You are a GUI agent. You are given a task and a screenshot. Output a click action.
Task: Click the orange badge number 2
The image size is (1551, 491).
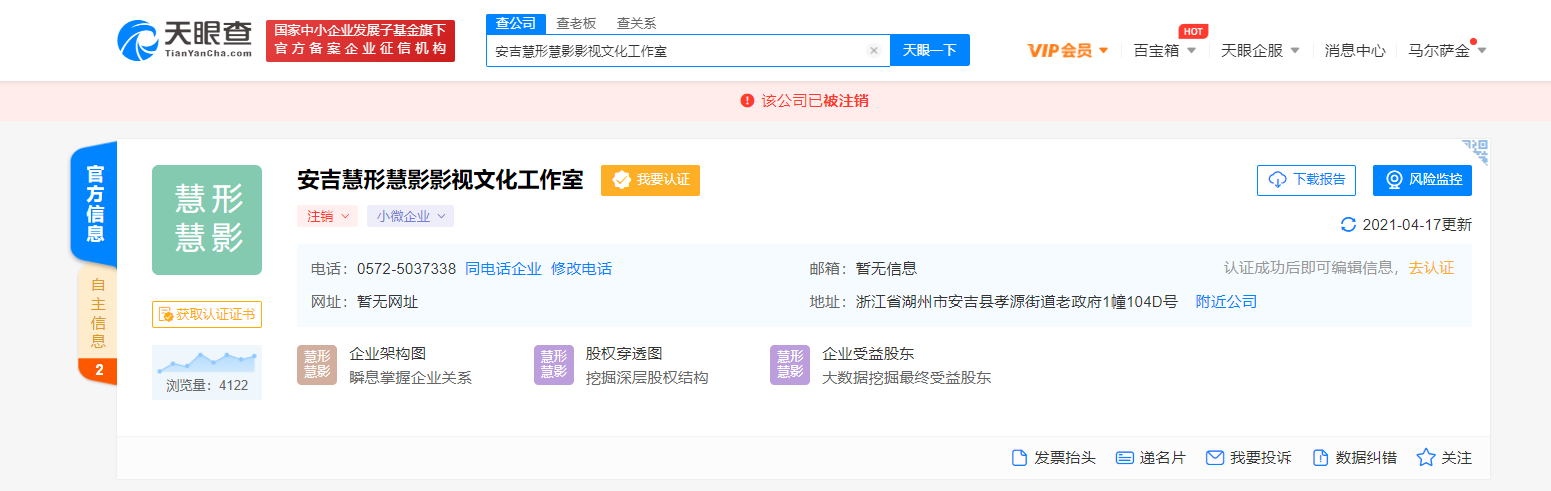(99, 370)
